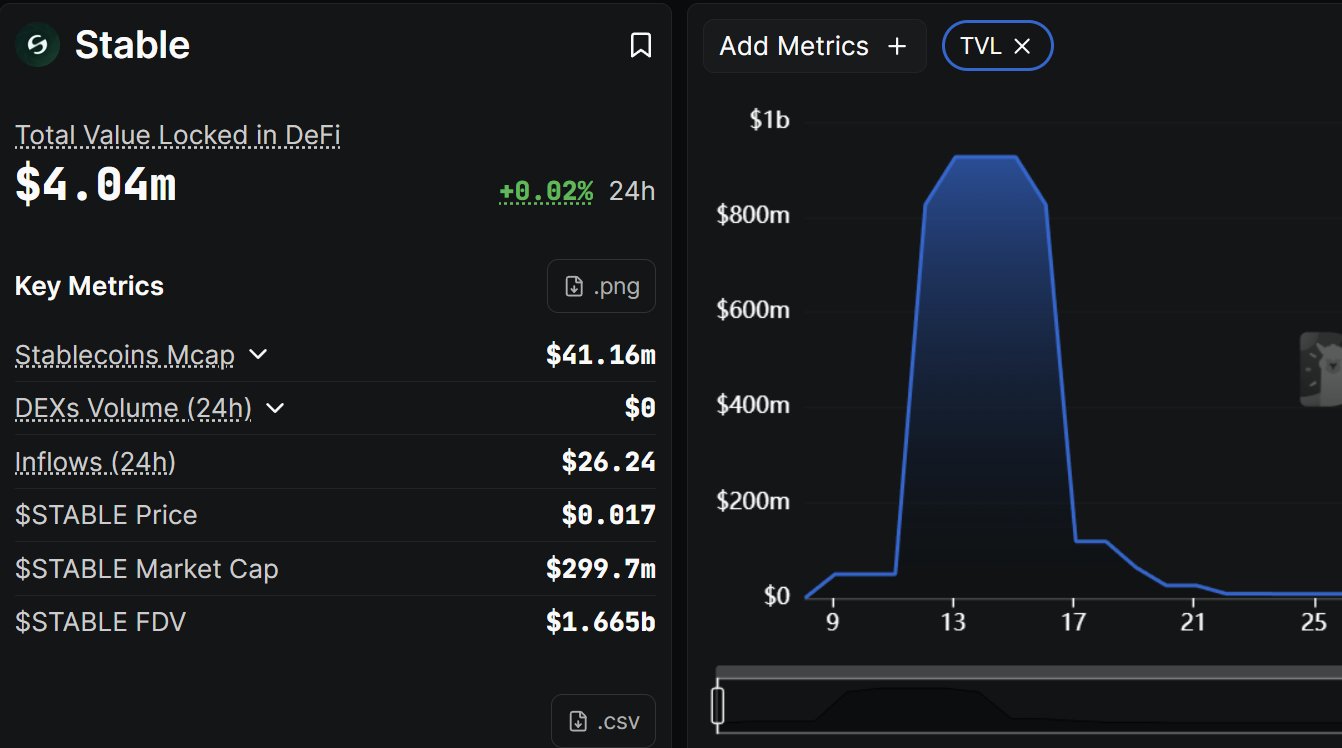Remove the TVL metric with its X
The width and height of the screenshot is (1342, 748).
[x=1022, y=46]
